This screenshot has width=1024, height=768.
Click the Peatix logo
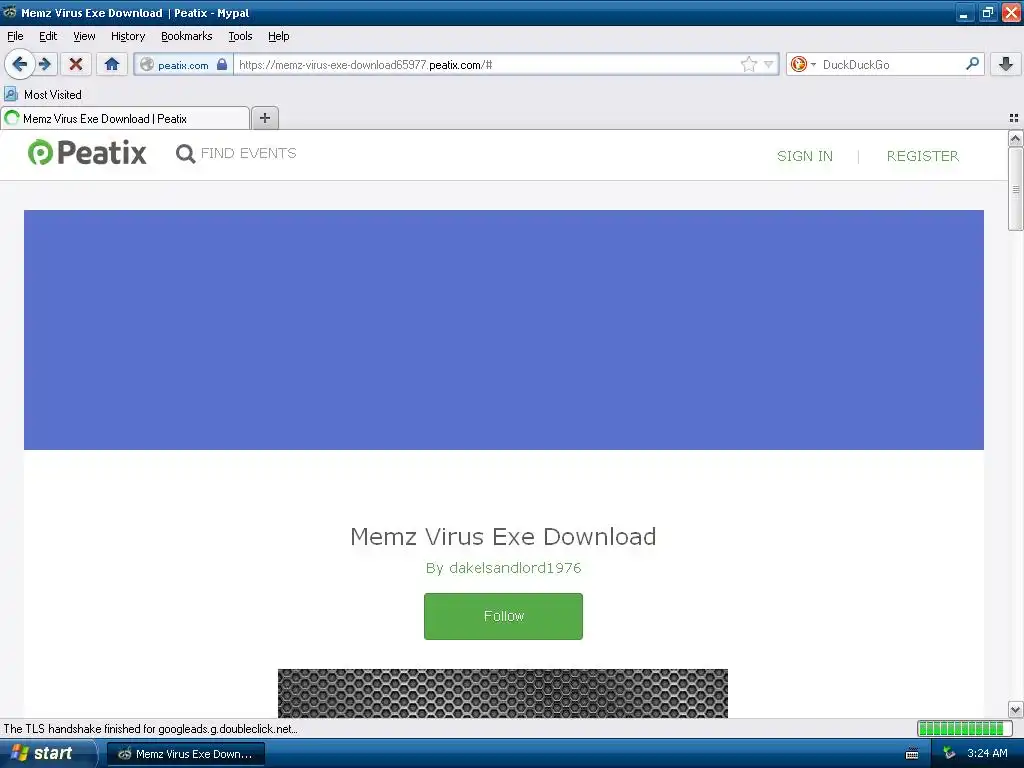[87, 153]
